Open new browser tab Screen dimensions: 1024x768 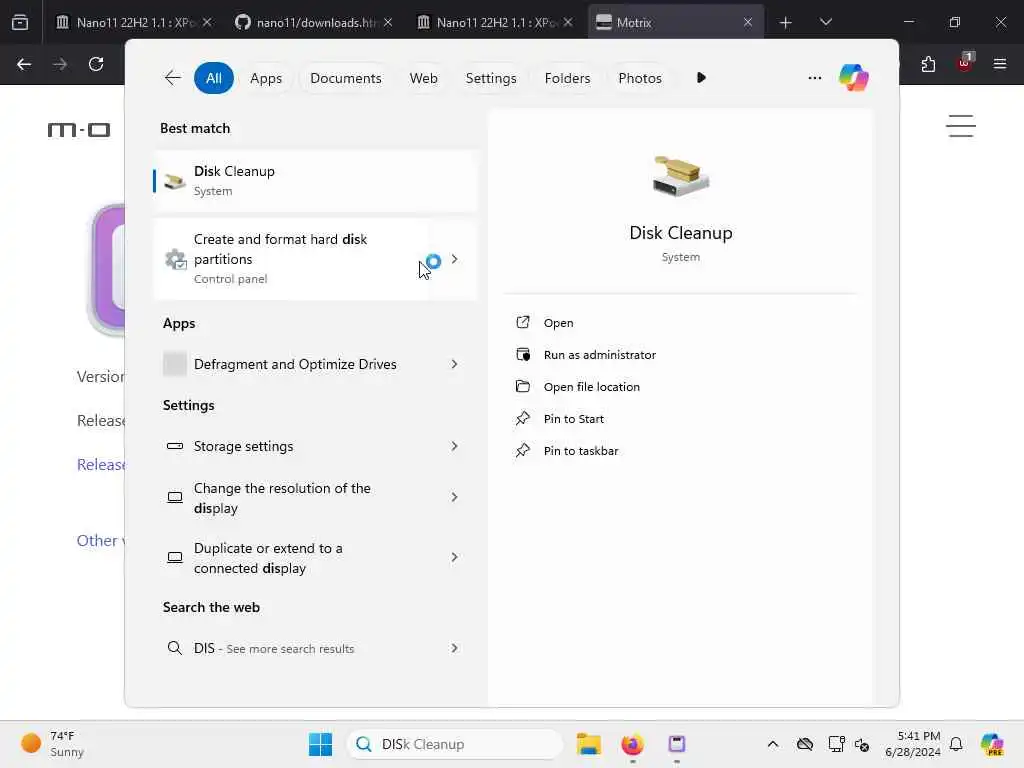[x=786, y=23]
